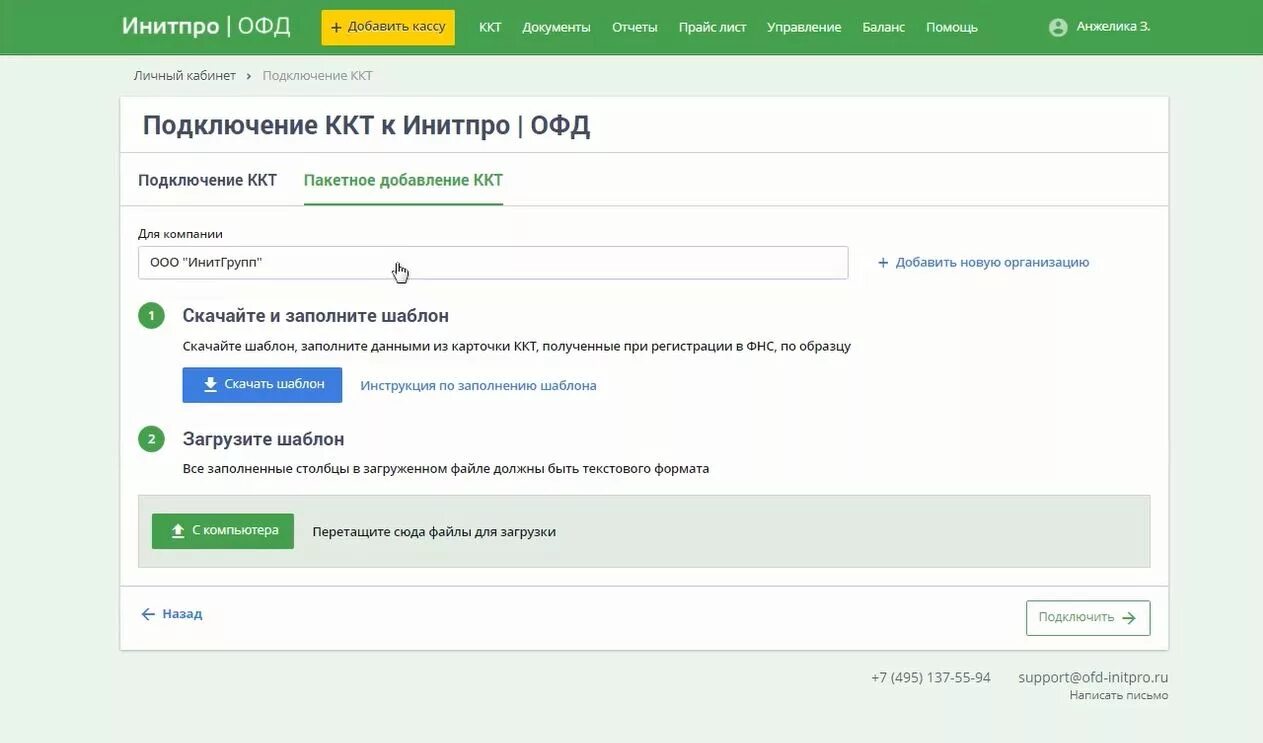1263x743 pixels.
Task: Click the plus icon in Добавить кассу
Action: coord(336,27)
